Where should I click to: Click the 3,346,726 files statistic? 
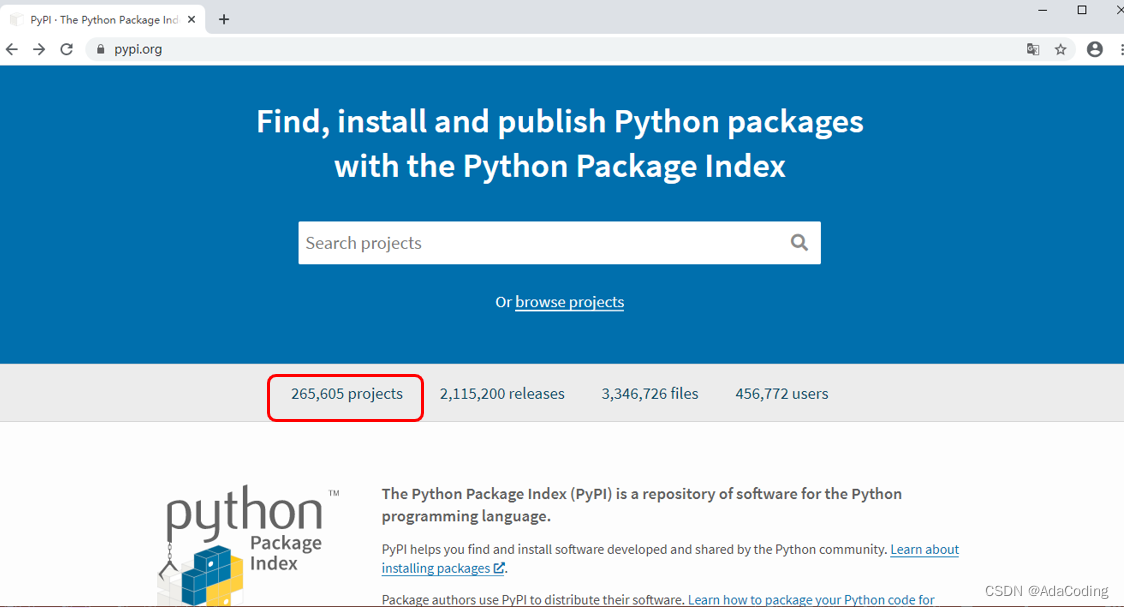pos(649,394)
